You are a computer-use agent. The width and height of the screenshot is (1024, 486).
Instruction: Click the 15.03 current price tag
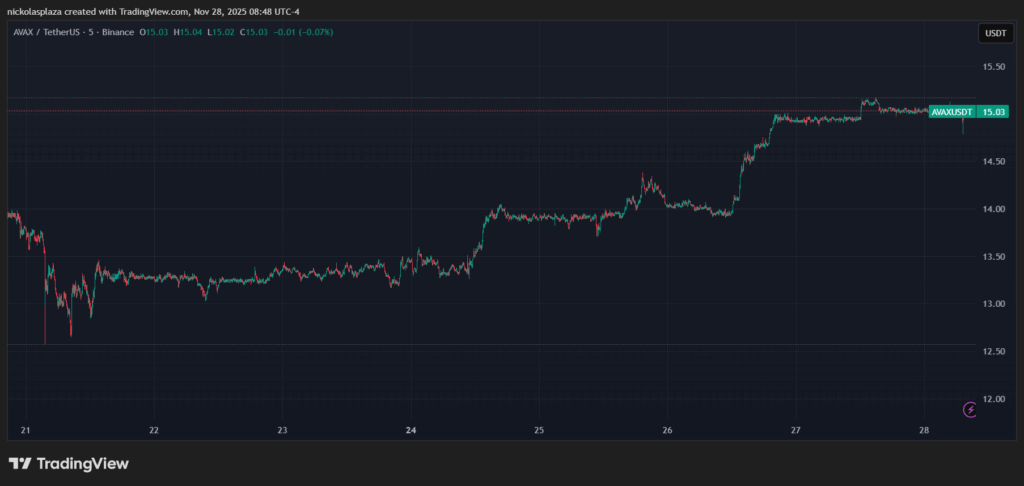click(x=993, y=112)
